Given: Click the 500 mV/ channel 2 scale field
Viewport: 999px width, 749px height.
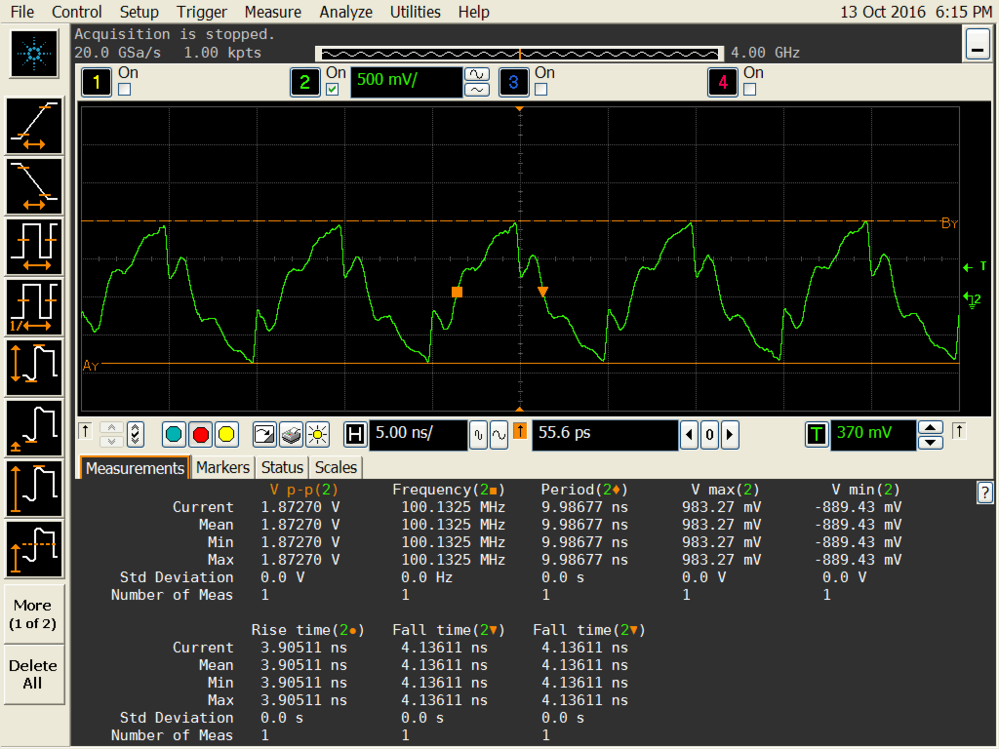Looking at the screenshot, I should (x=406, y=82).
